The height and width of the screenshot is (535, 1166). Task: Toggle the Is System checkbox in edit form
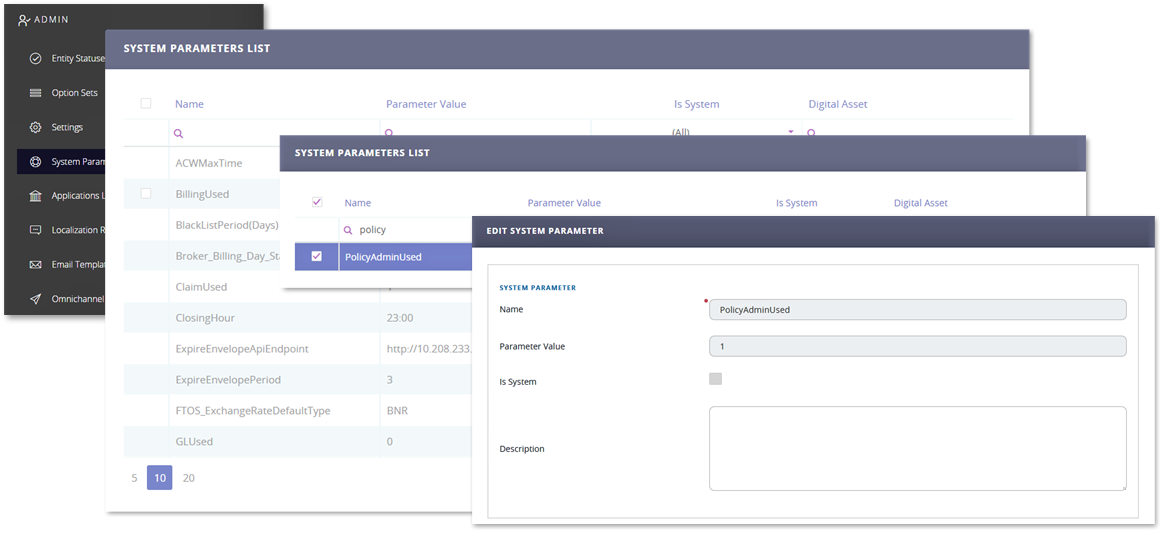coord(715,379)
